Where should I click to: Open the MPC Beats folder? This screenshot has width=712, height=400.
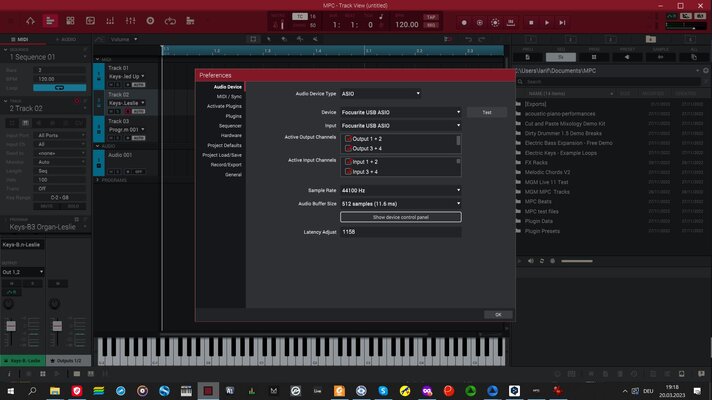(x=538, y=202)
